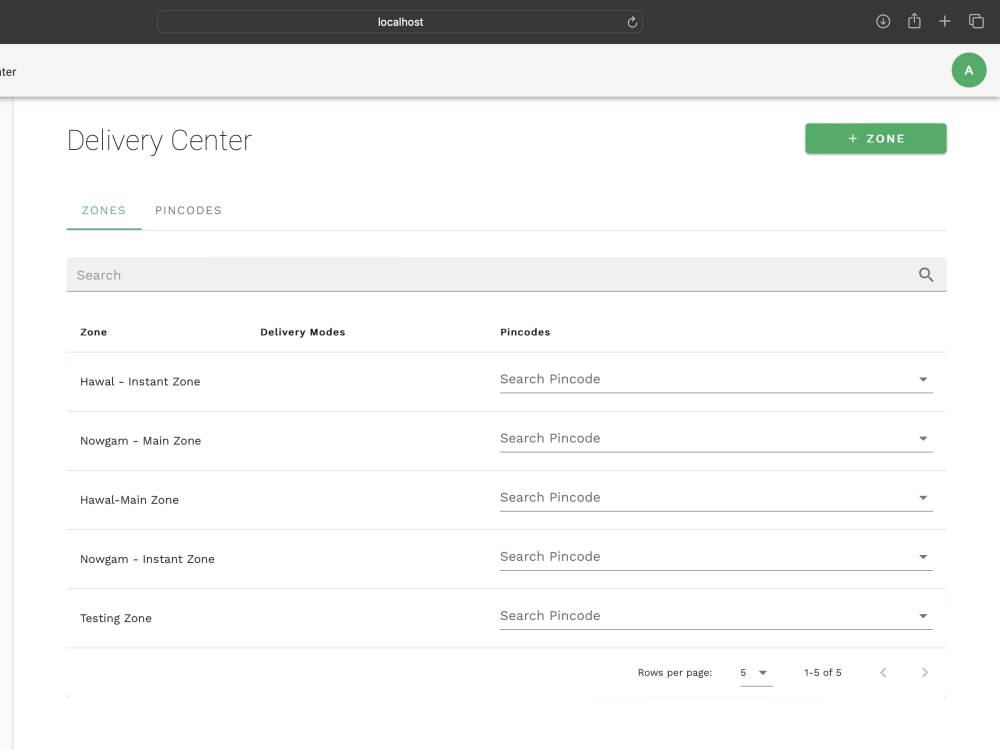The height and width of the screenshot is (750, 1000).
Task: Go to the previous page chevron
Action: point(883,672)
